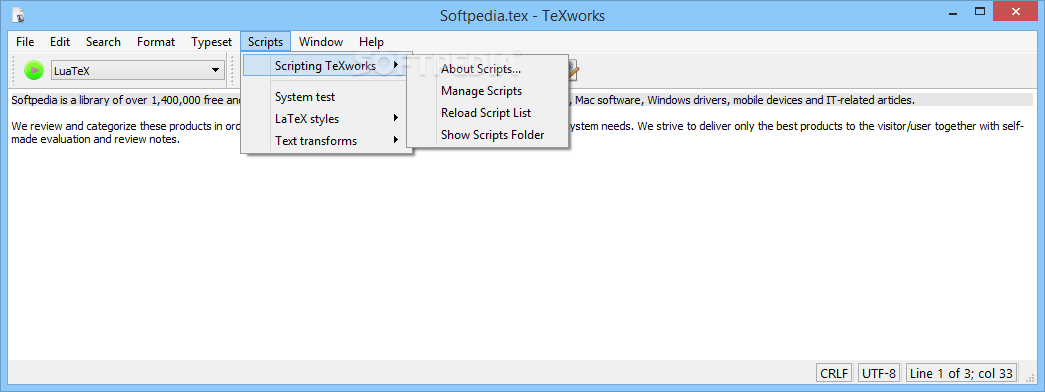Open the Format menu
The width and height of the screenshot is (1045, 392).
156,42
